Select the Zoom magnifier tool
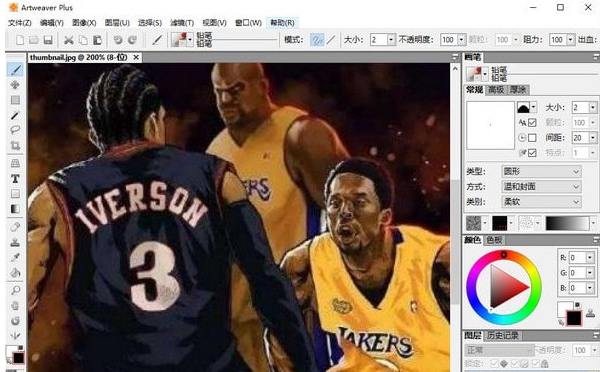The width and height of the screenshot is (606, 372). point(15,290)
